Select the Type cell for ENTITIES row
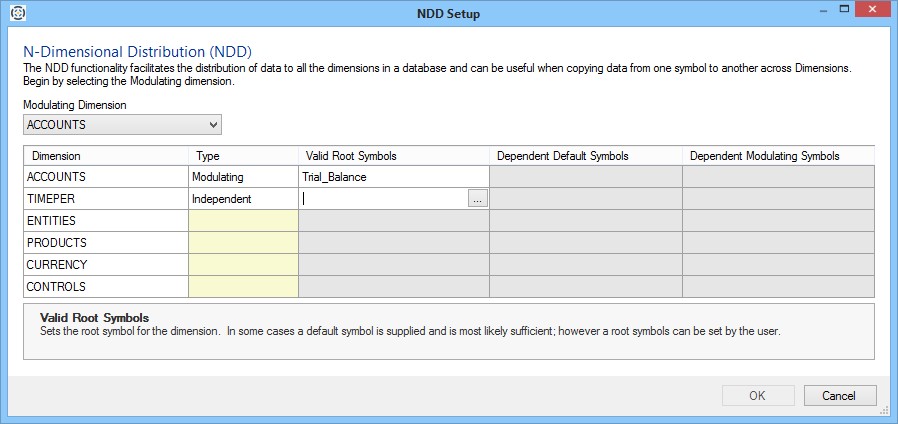 coord(243,221)
